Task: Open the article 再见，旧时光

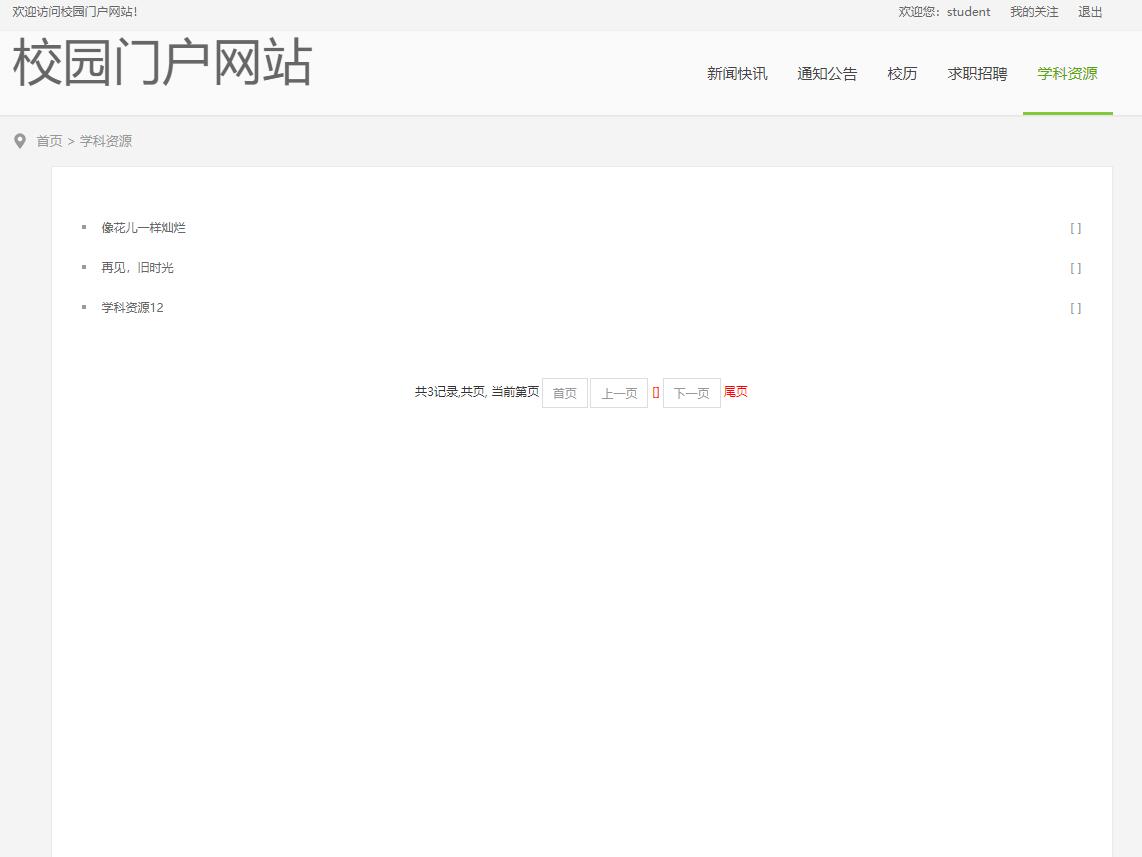Action: click(x=136, y=267)
